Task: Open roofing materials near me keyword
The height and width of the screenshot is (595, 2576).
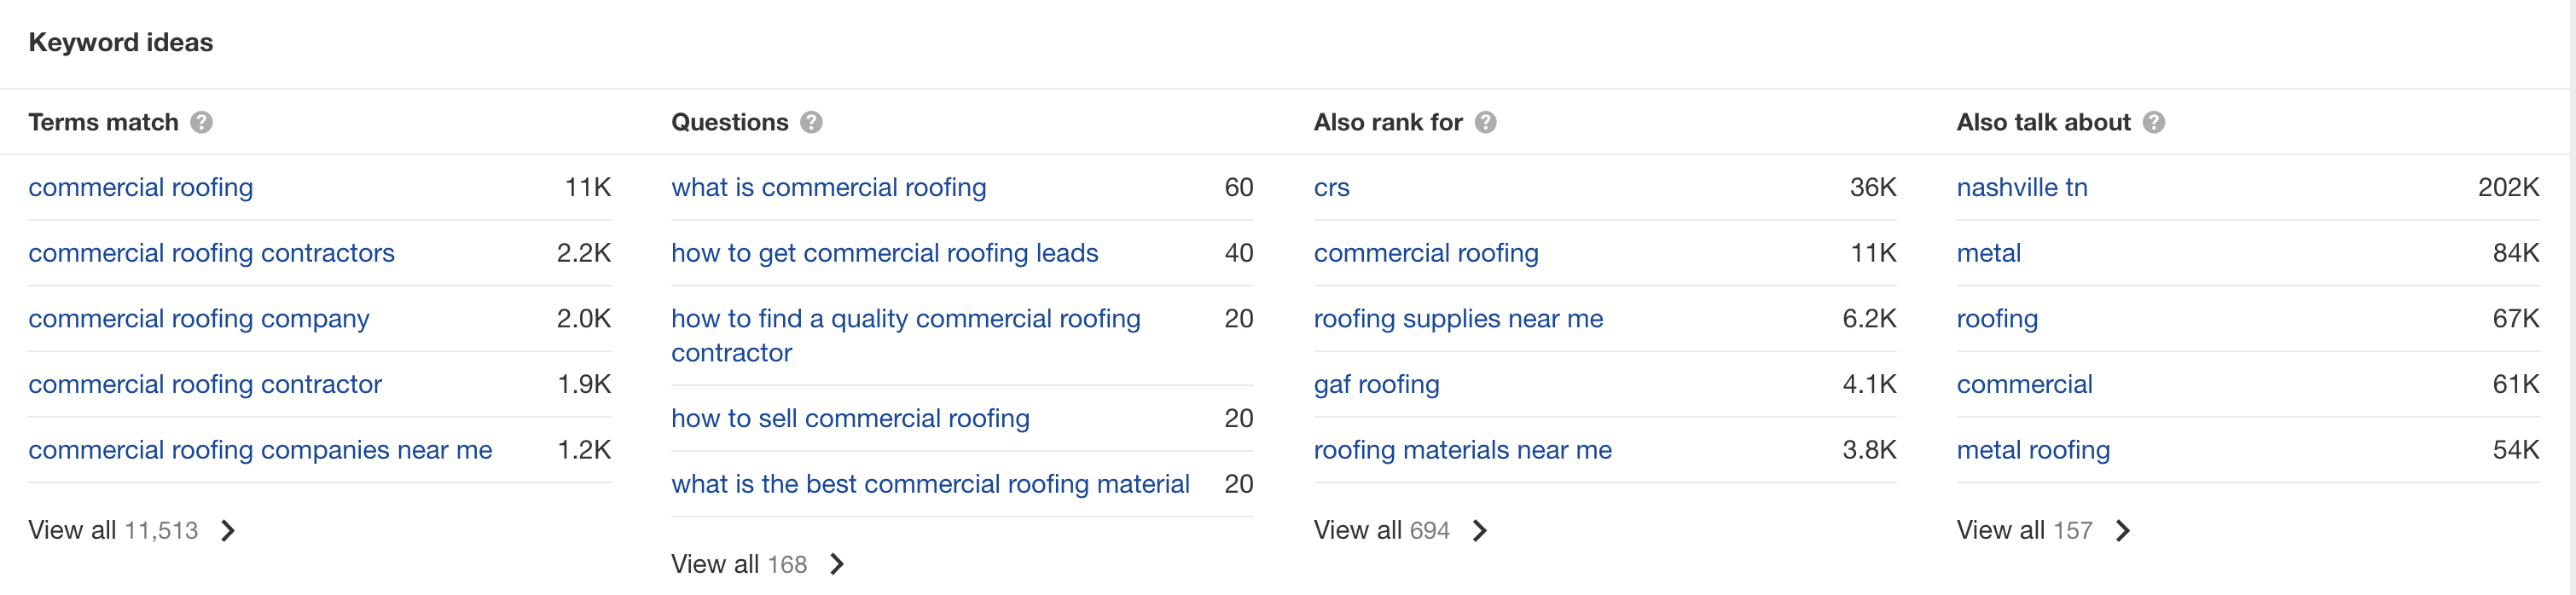Action: tap(1462, 450)
